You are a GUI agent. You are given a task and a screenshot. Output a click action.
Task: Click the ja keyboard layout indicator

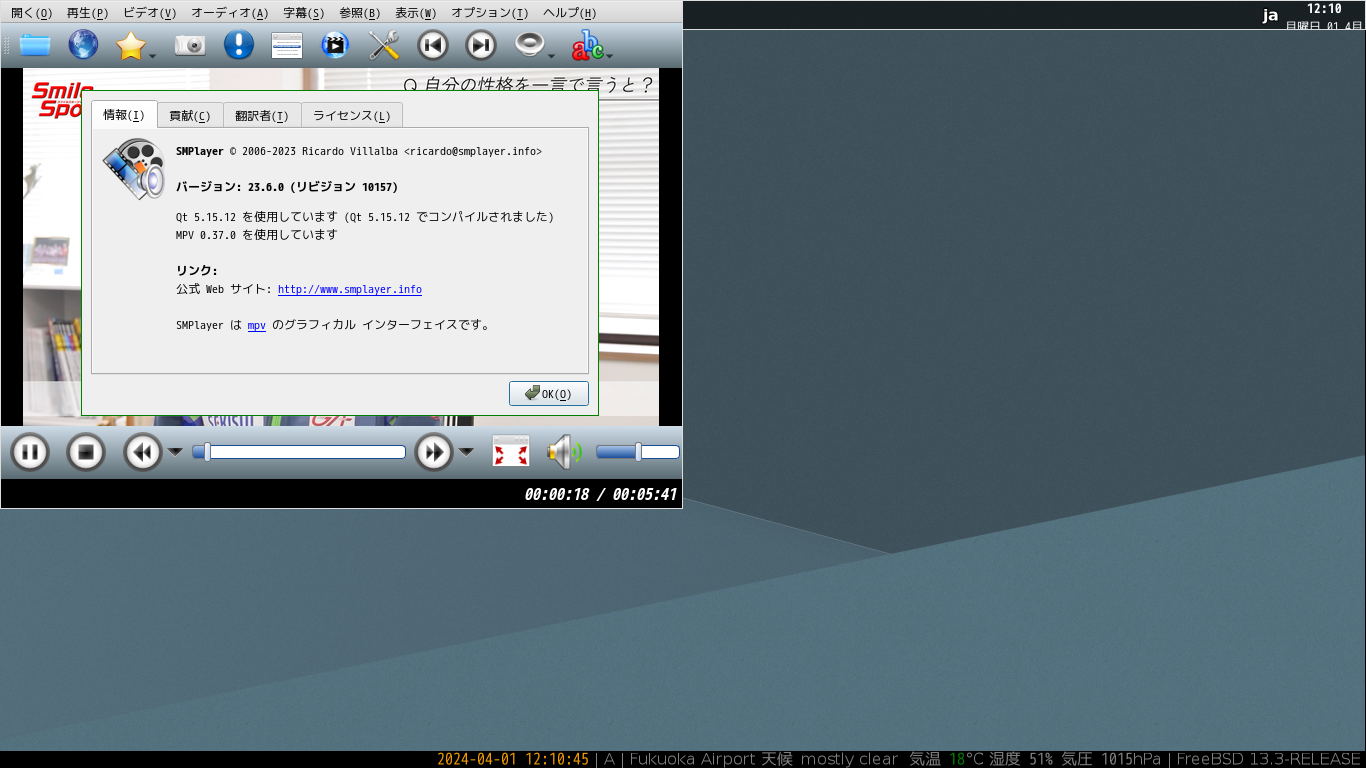1270,15
